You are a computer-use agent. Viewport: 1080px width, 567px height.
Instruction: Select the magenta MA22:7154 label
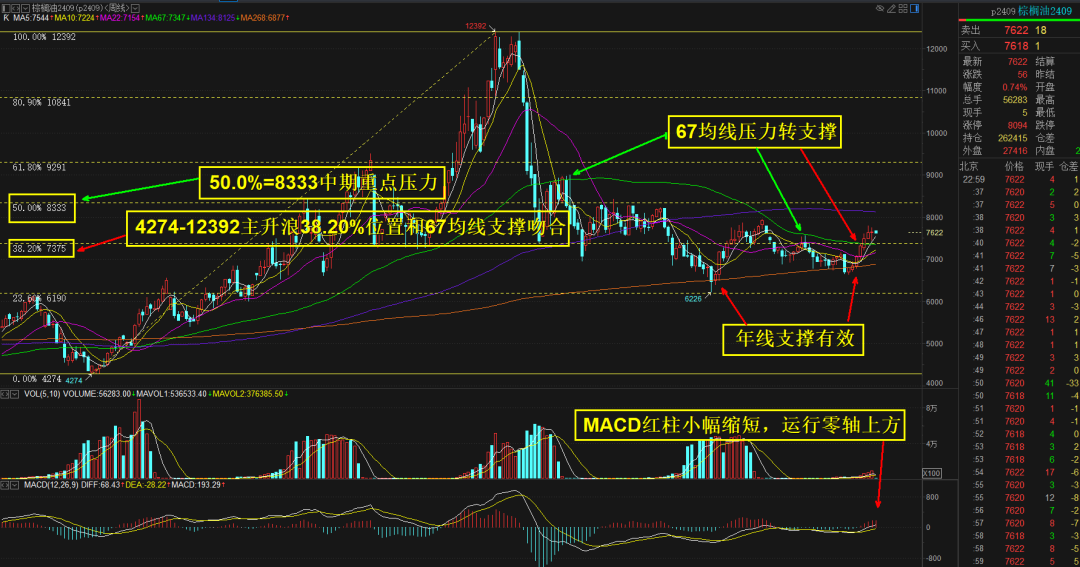(x=120, y=18)
